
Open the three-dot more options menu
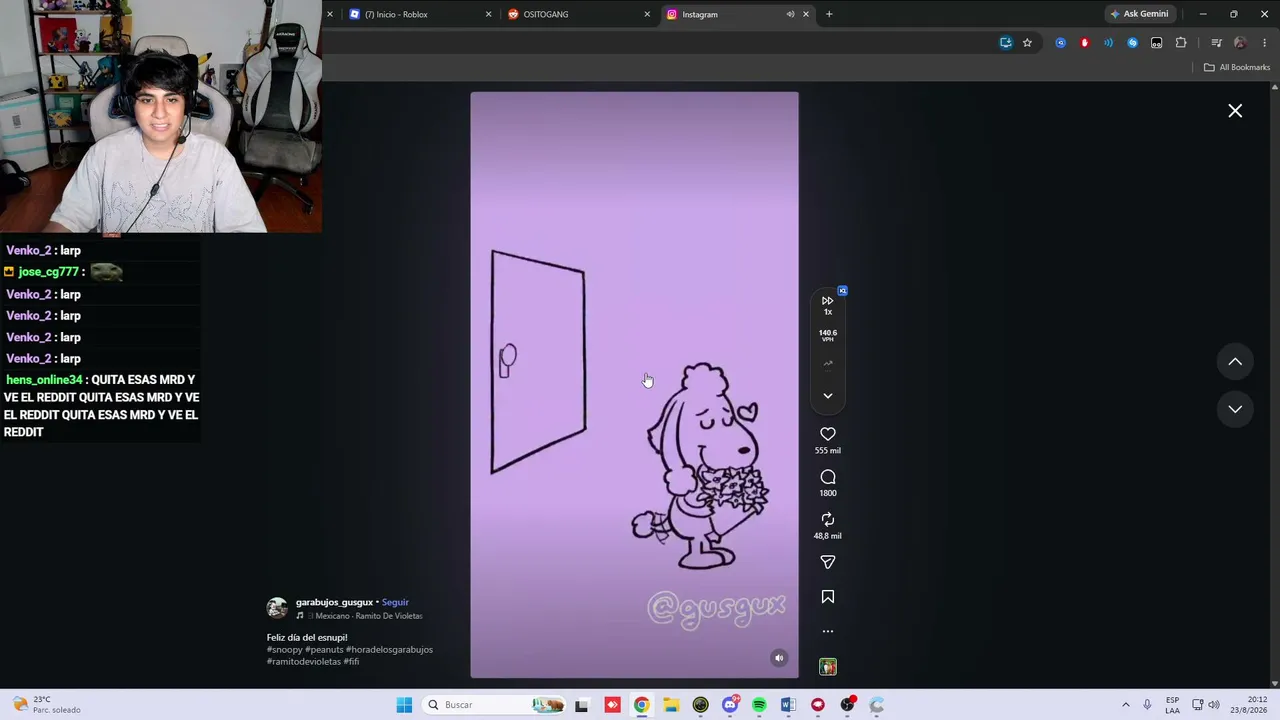(828, 631)
